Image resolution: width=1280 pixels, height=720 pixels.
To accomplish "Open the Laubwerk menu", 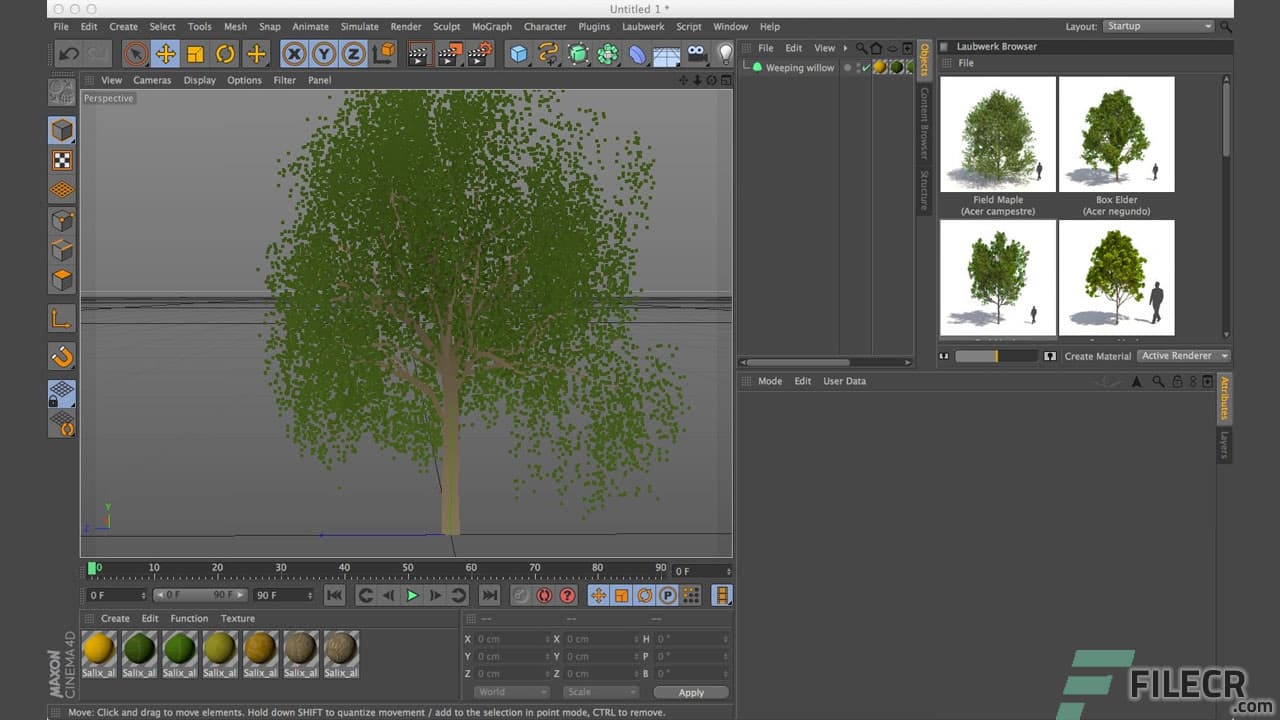I will [643, 27].
